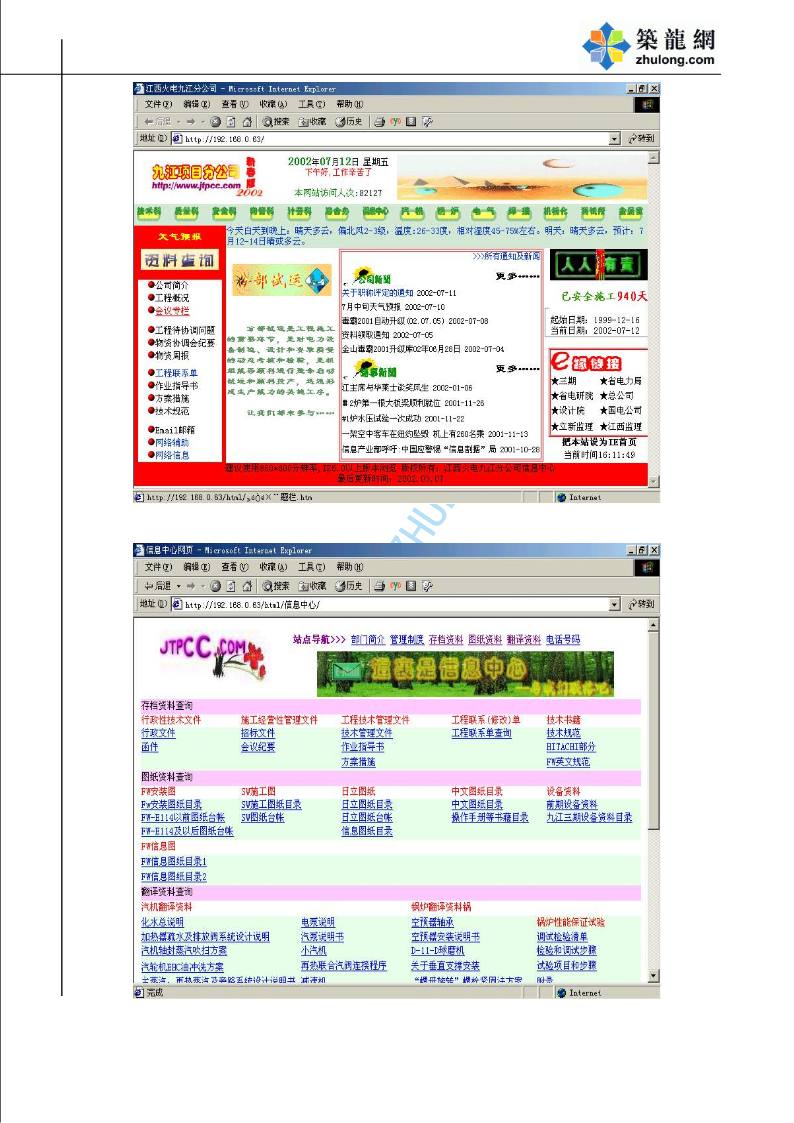
Task: Click scroll-down arrow in 信息中心 window
Action: [653, 975]
